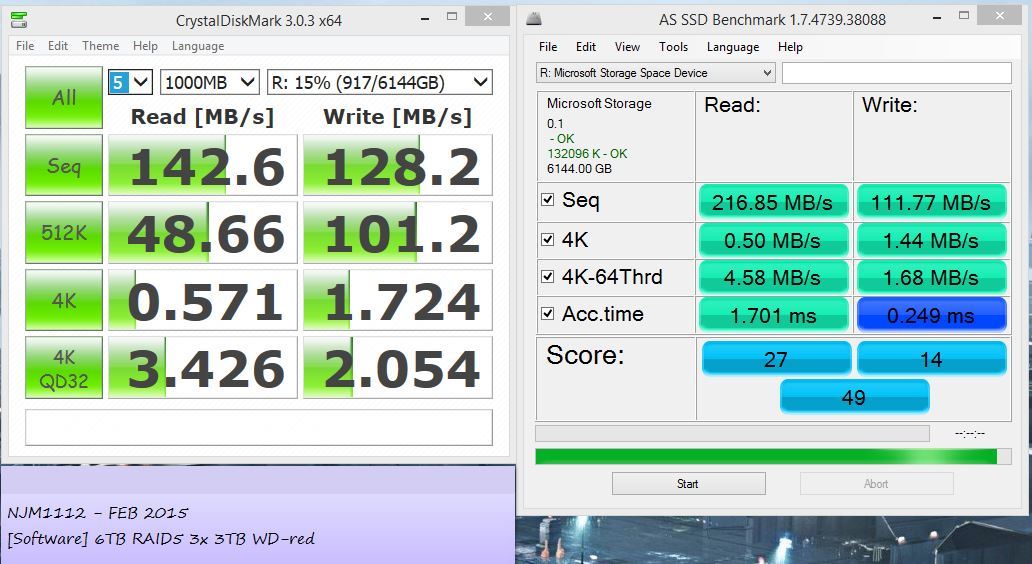The height and width of the screenshot is (564, 1032).
Task: Click the green benchmark progress bar
Action: coord(766,456)
